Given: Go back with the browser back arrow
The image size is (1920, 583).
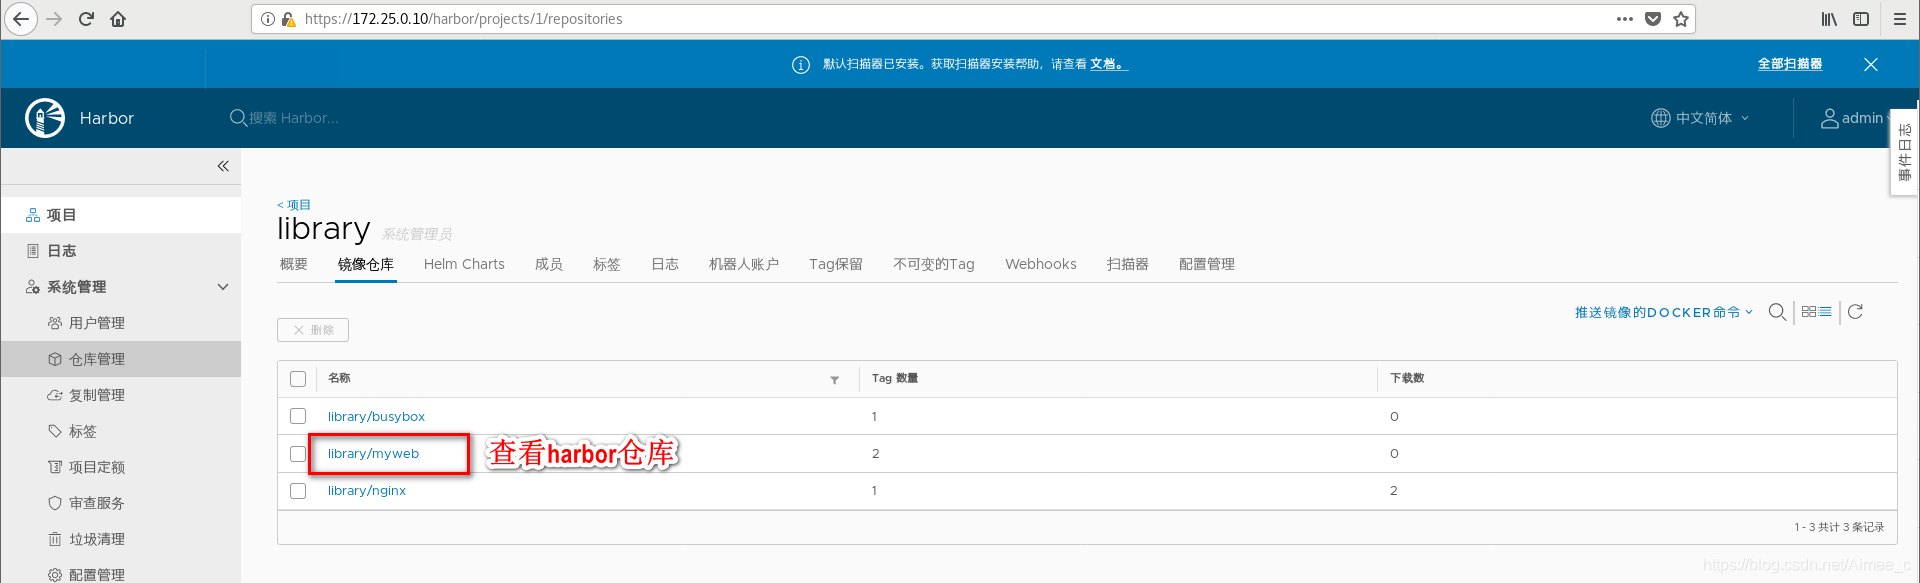Looking at the screenshot, I should (21, 19).
